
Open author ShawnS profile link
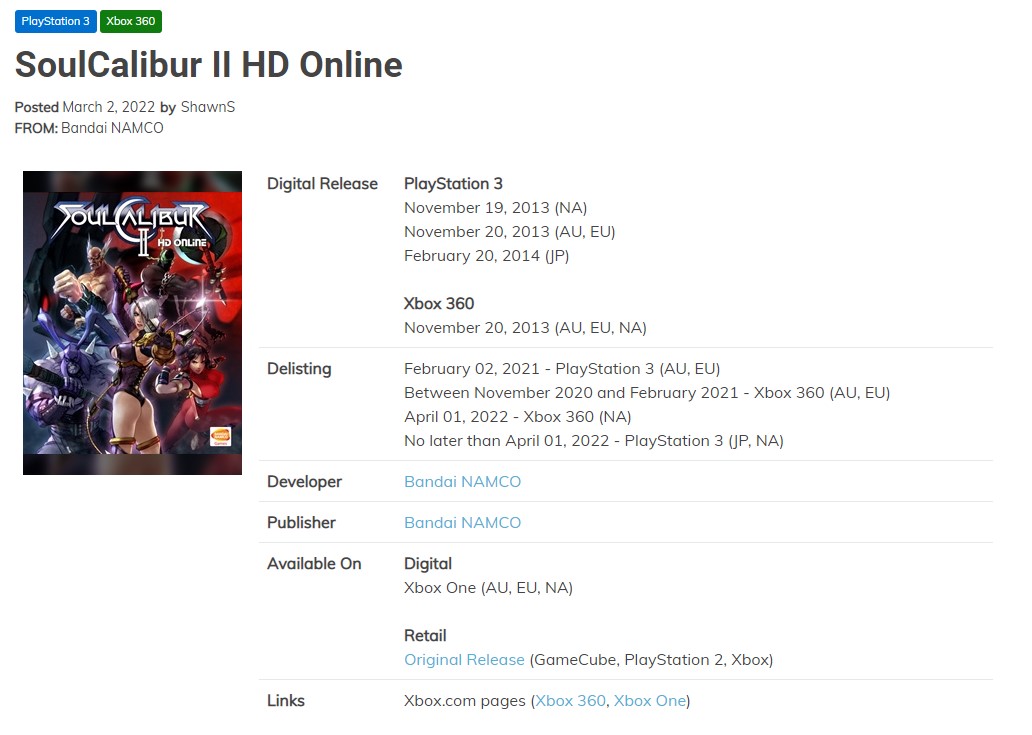208,107
